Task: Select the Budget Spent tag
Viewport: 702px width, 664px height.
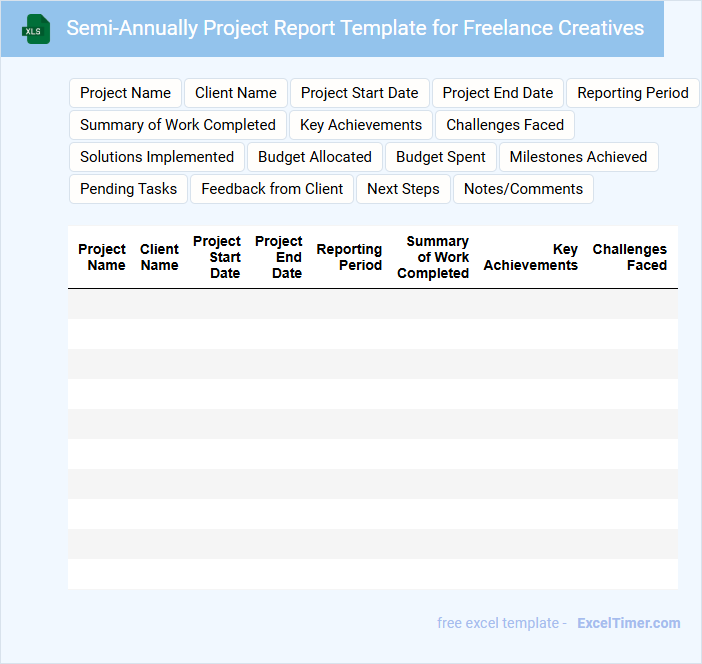Action: [x=441, y=157]
